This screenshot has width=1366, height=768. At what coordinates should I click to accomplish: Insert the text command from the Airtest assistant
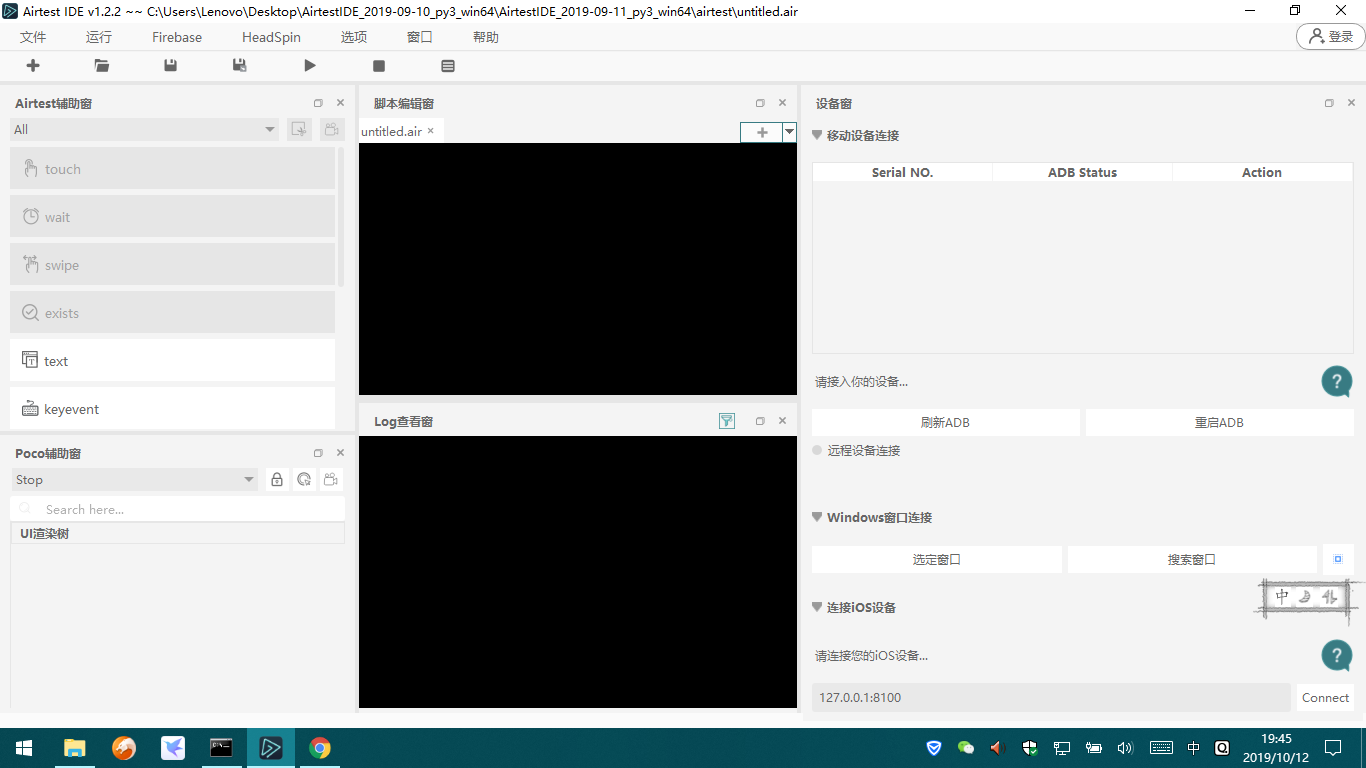click(172, 360)
